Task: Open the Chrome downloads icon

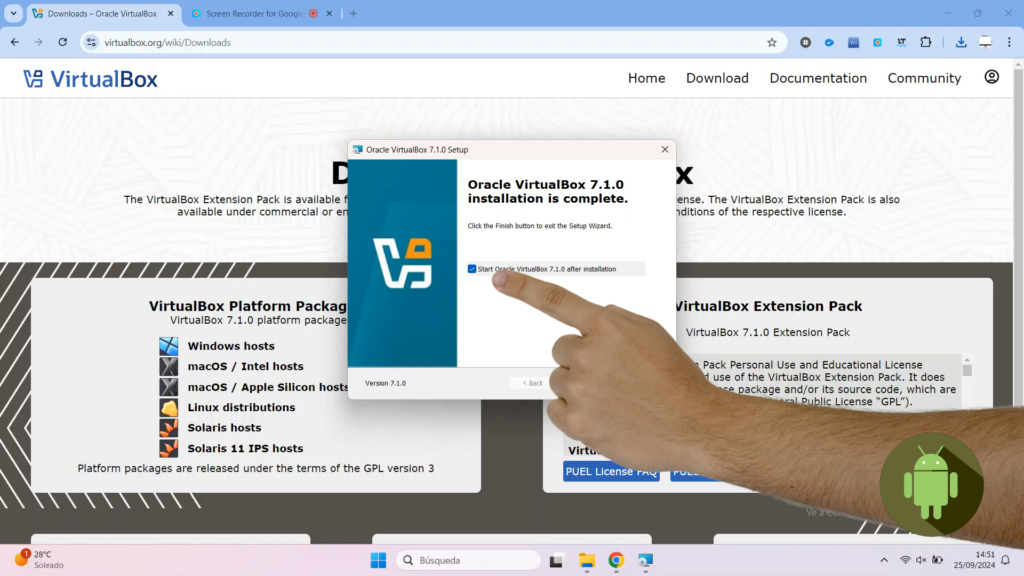Action: point(960,42)
